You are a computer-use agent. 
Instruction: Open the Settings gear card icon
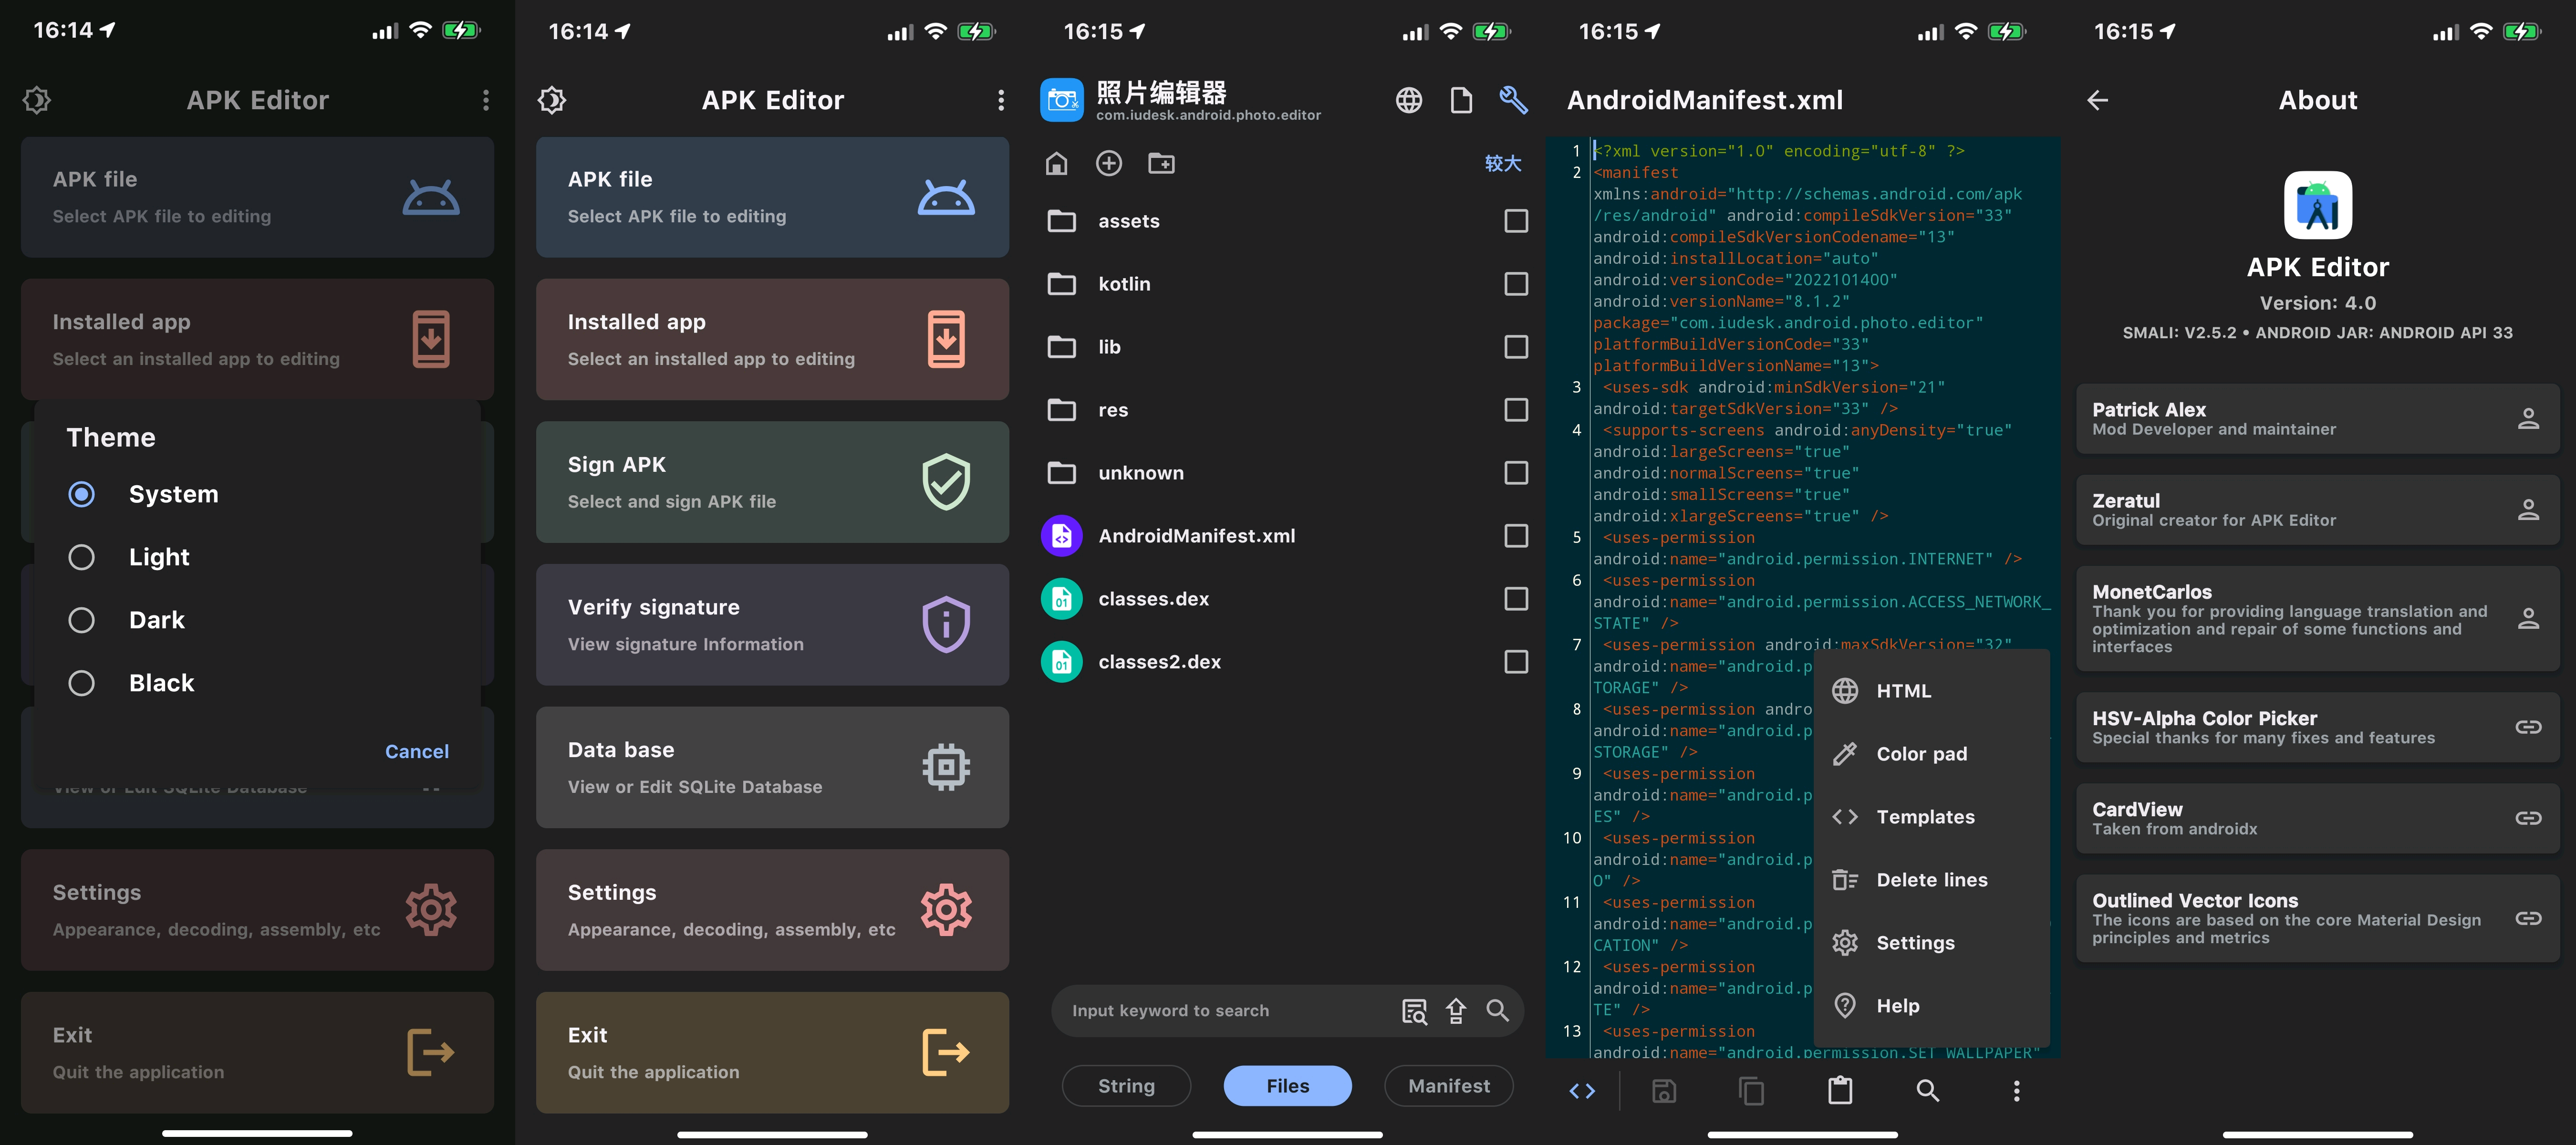pyautogui.click(x=945, y=910)
